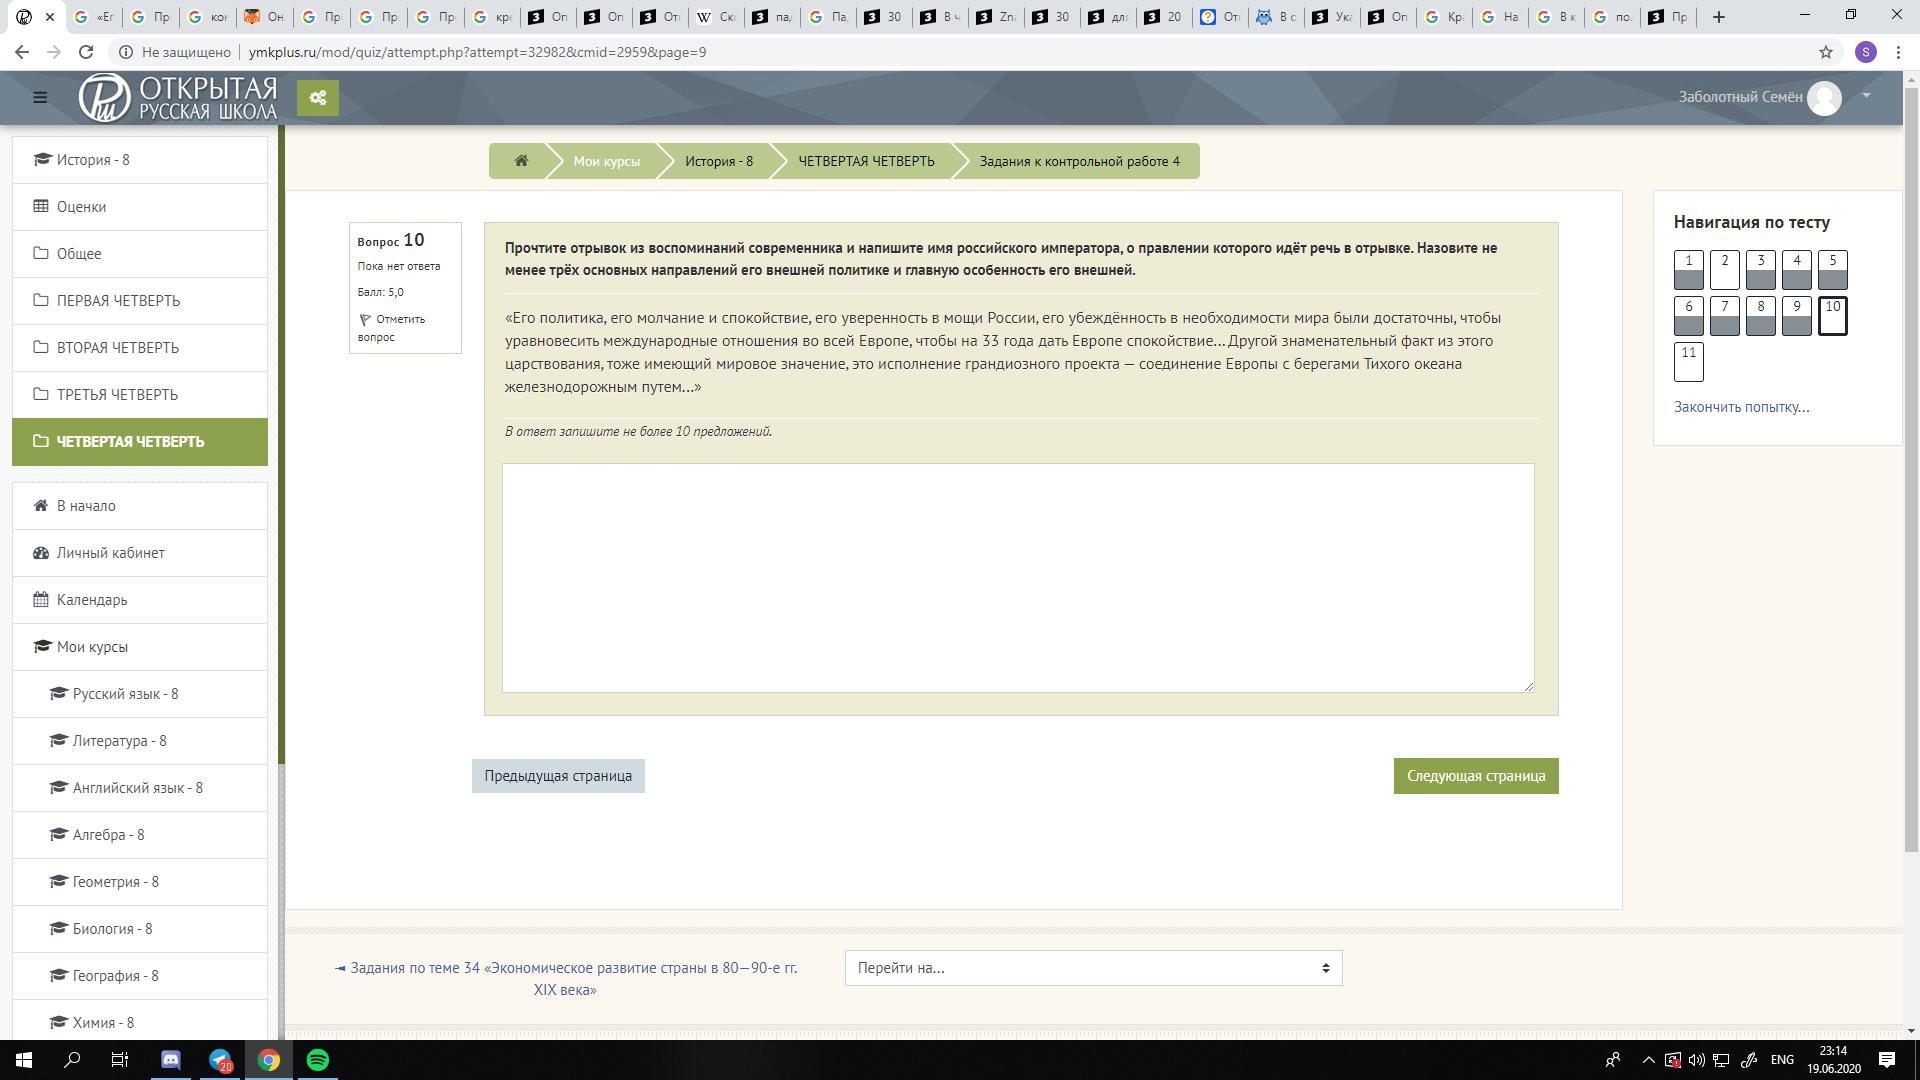
Task: Expand the "Мои курсы" sidebar item
Action: coord(92,647)
